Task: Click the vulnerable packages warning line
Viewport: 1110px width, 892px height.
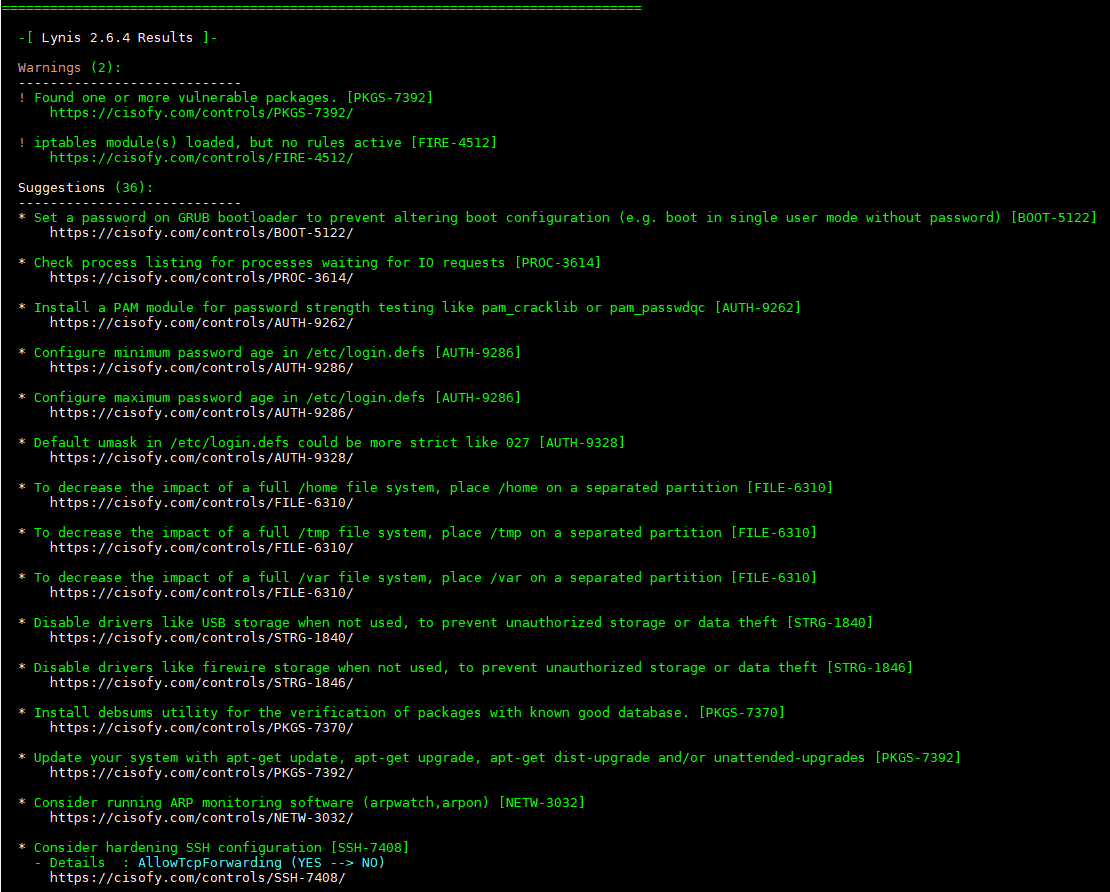Action: pyautogui.click(x=234, y=98)
